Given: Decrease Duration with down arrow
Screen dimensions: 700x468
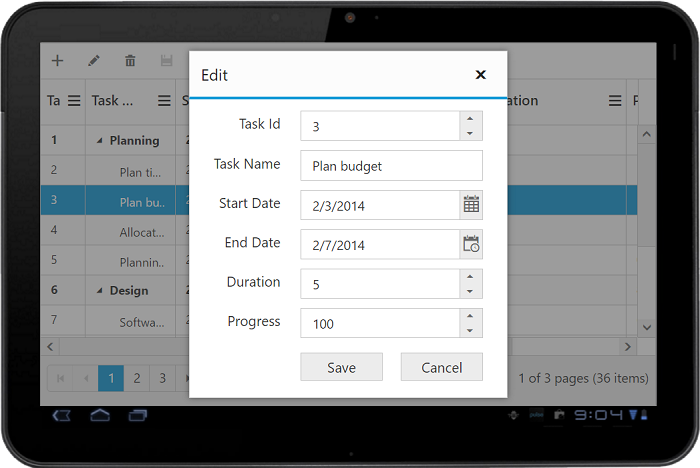Looking at the screenshot, I should pyautogui.click(x=471, y=291).
